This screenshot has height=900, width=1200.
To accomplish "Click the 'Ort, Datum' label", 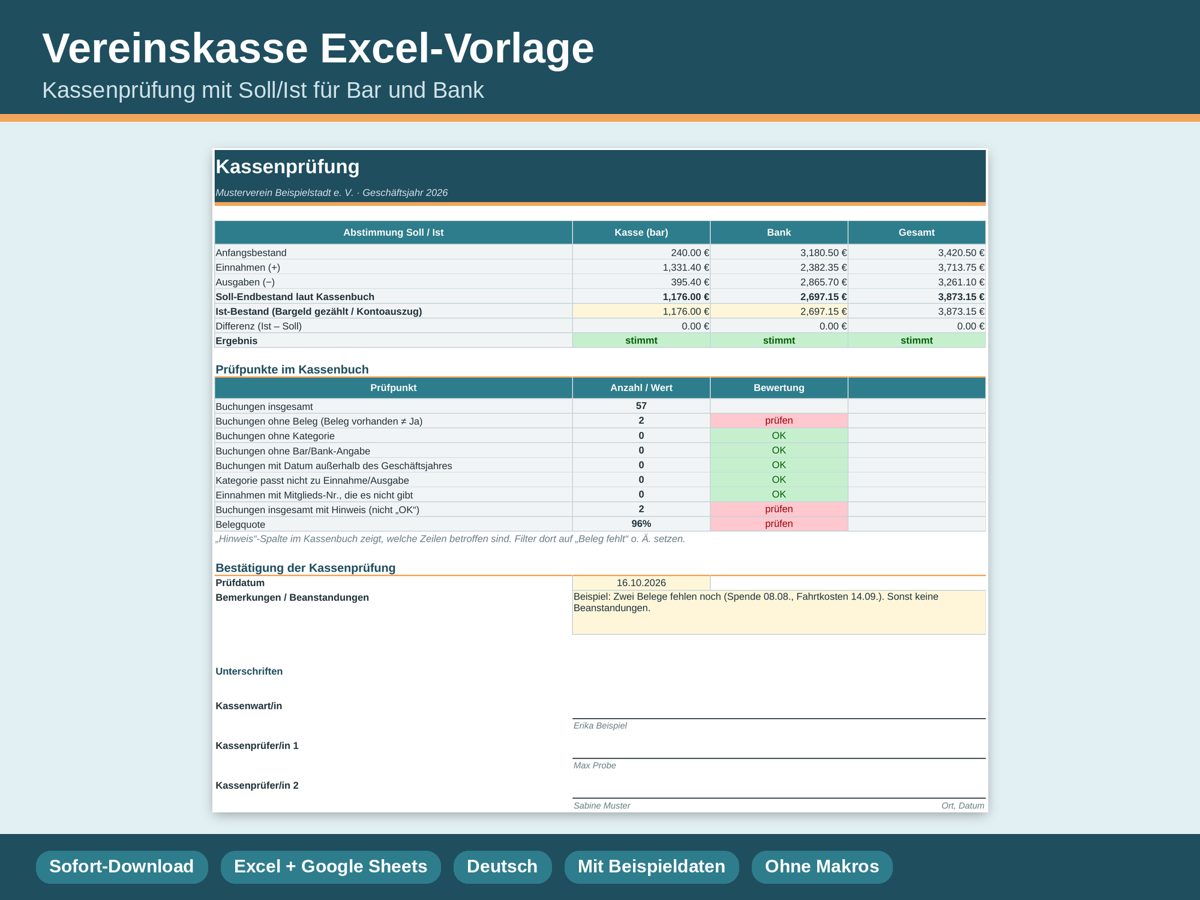I will [962, 806].
